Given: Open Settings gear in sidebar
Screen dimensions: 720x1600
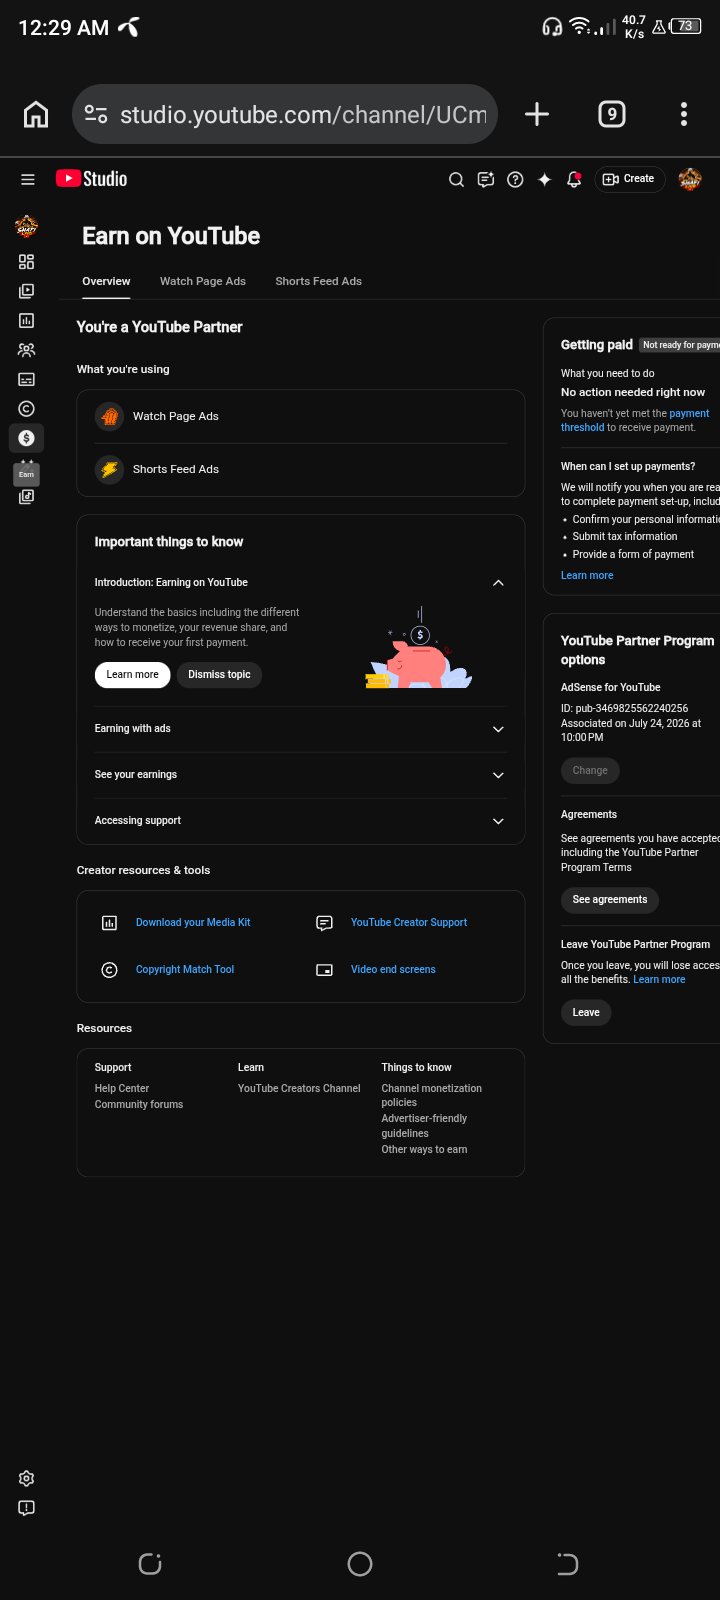Looking at the screenshot, I should pyautogui.click(x=27, y=1478).
